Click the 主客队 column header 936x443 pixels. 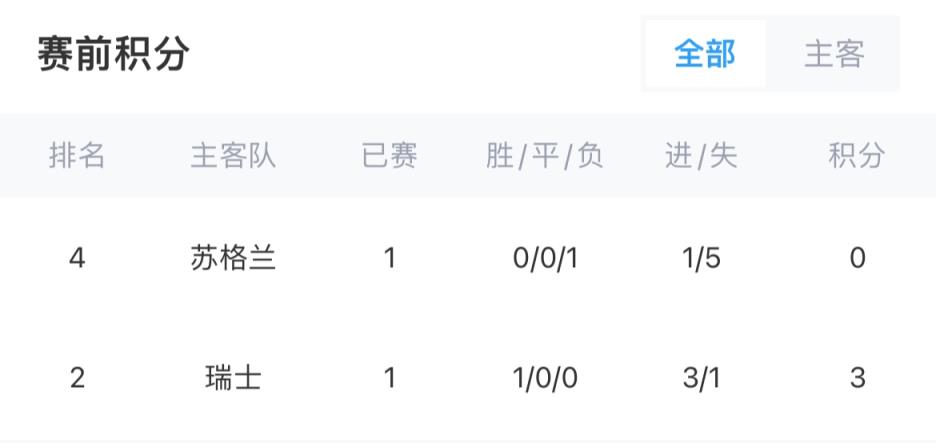click(x=233, y=156)
